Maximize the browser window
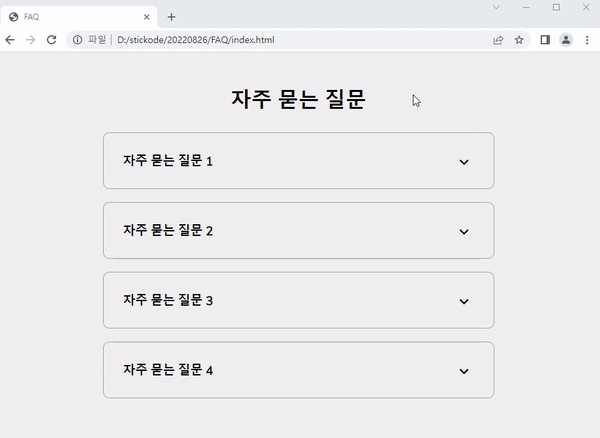Image resolution: width=600 pixels, height=438 pixels. (x=556, y=7)
